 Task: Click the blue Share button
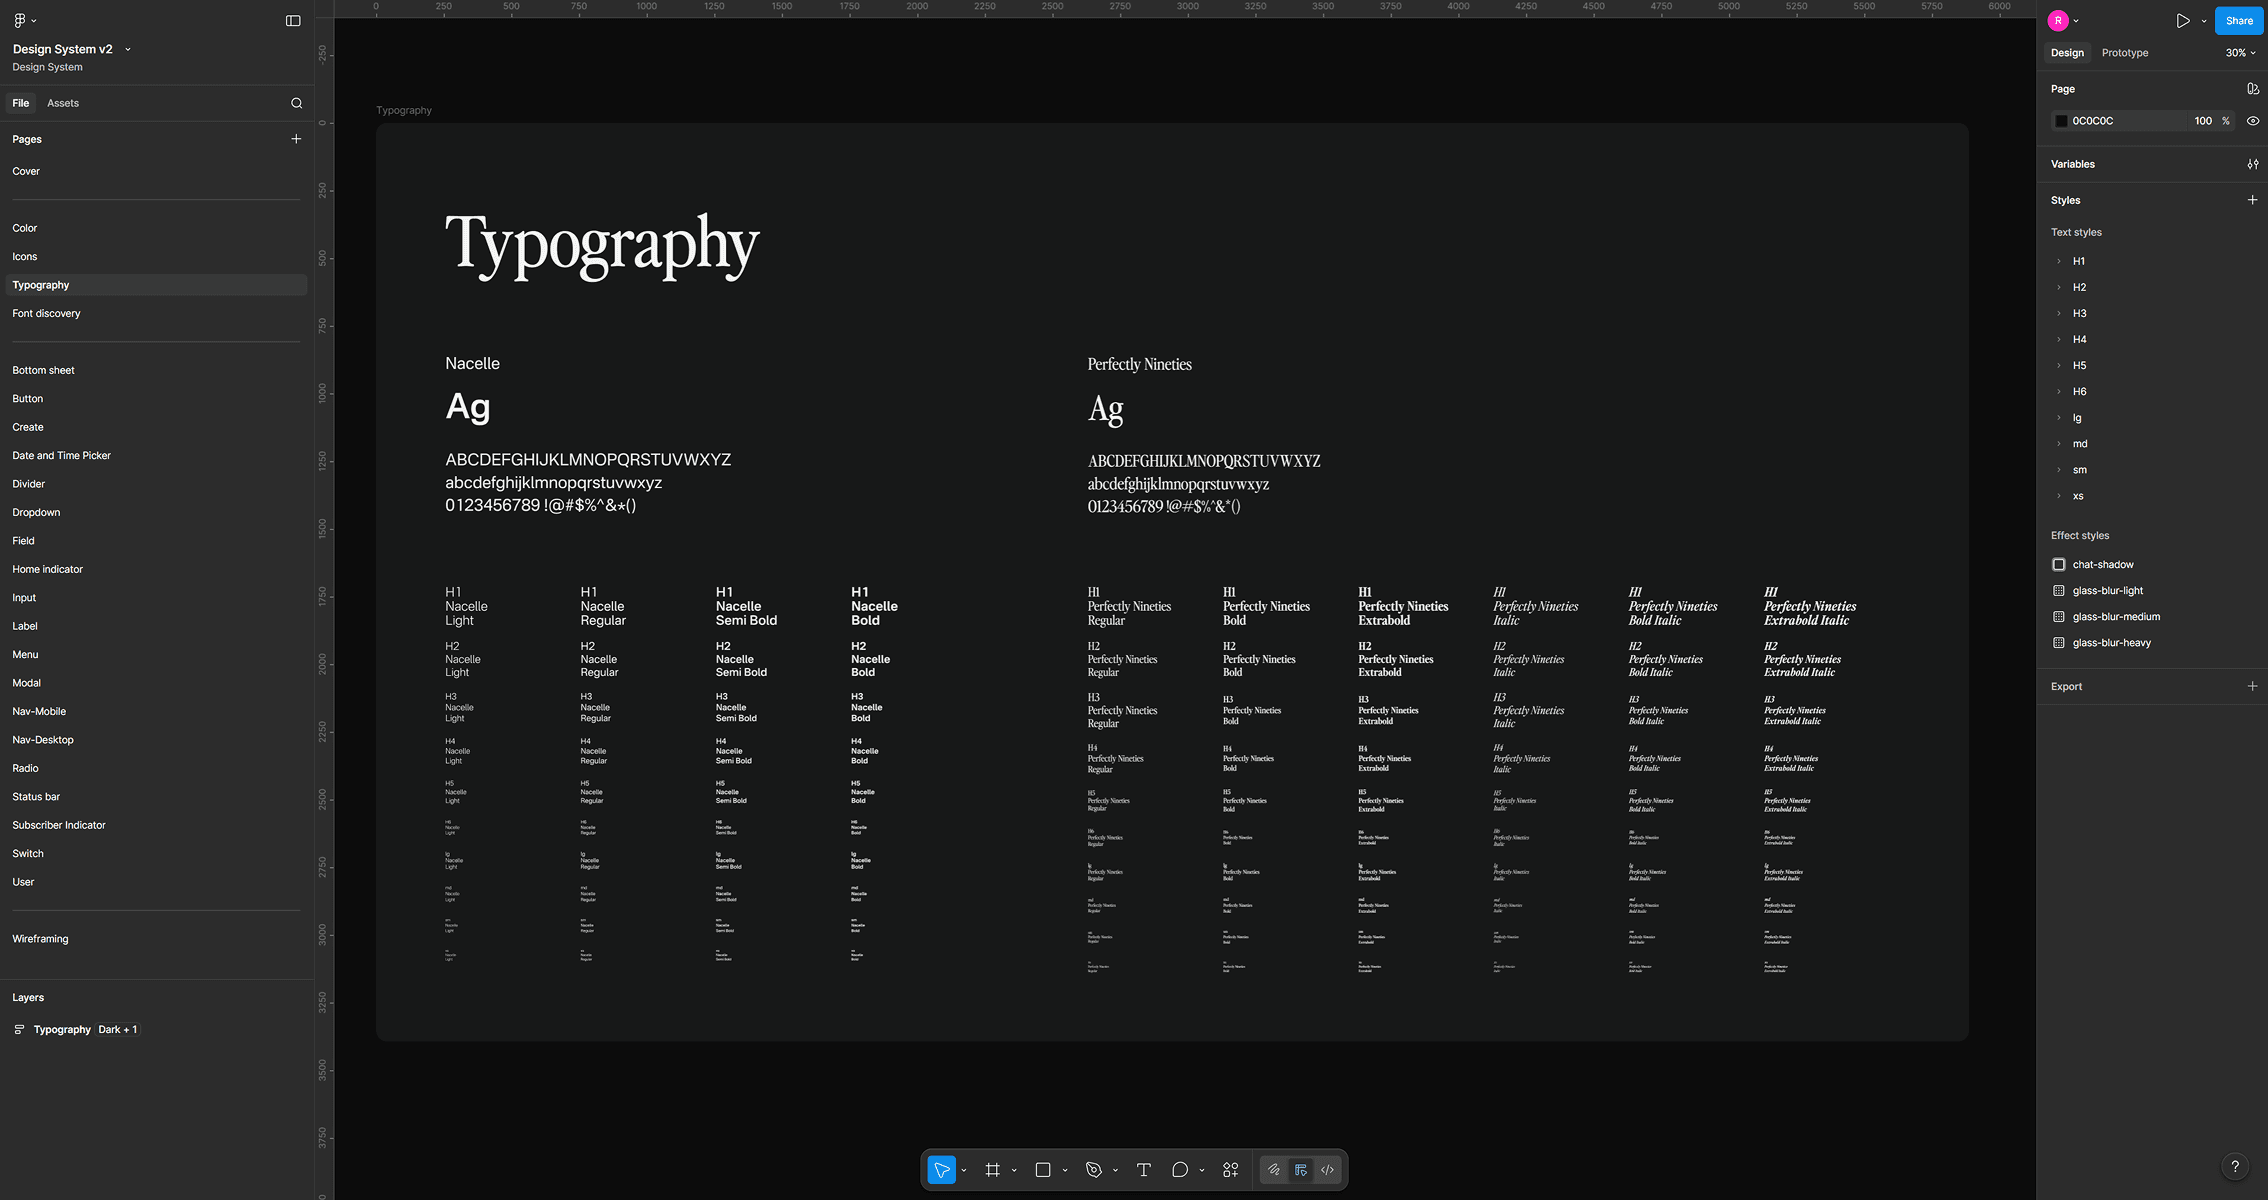point(2238,21)
